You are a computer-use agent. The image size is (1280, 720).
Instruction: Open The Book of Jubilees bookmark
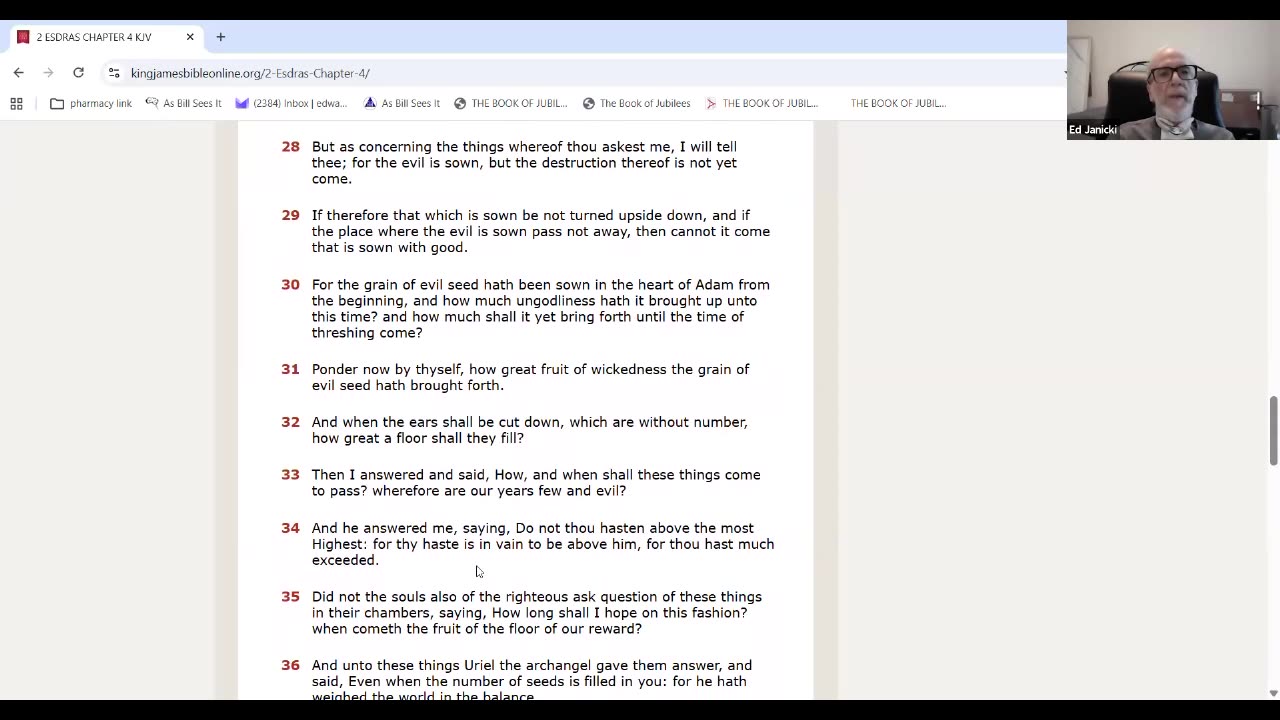tap(636, 103)
